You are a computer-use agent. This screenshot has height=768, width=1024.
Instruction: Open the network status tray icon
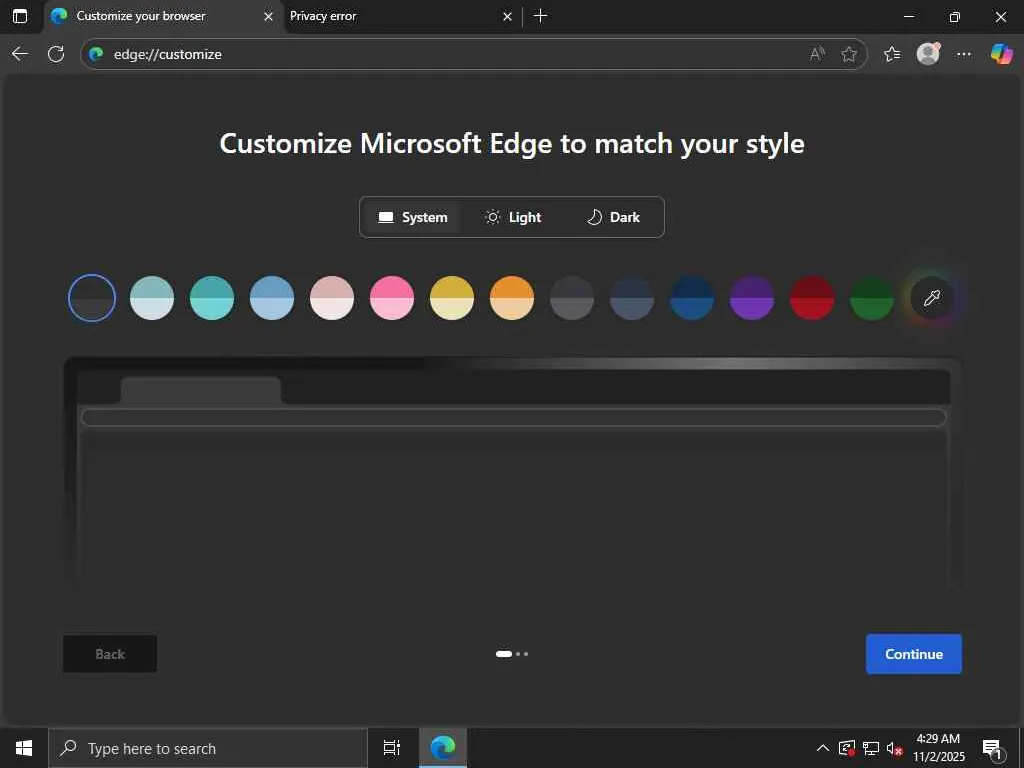[871, 748]
